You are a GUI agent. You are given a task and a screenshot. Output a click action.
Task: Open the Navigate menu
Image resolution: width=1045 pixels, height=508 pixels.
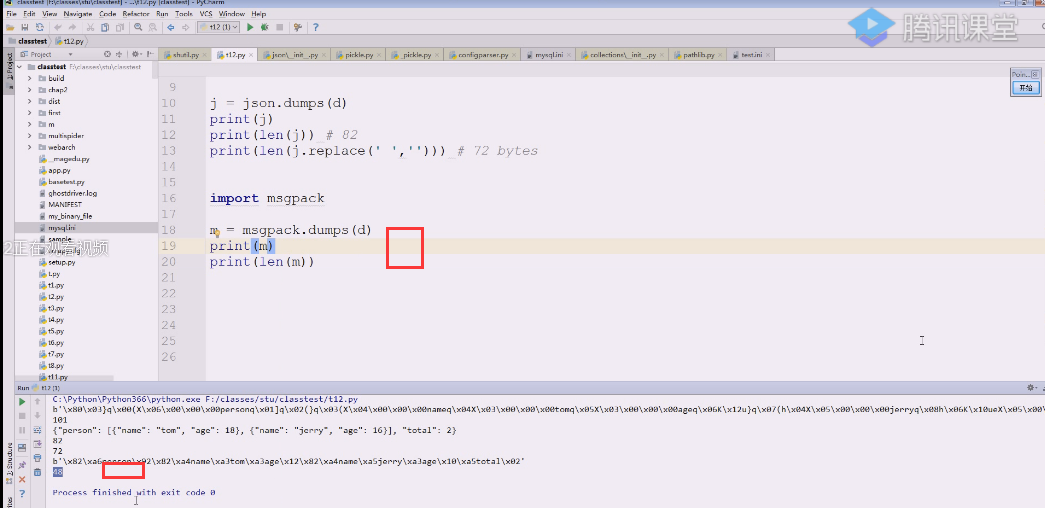pyautogui.click(x=79, y=13)
